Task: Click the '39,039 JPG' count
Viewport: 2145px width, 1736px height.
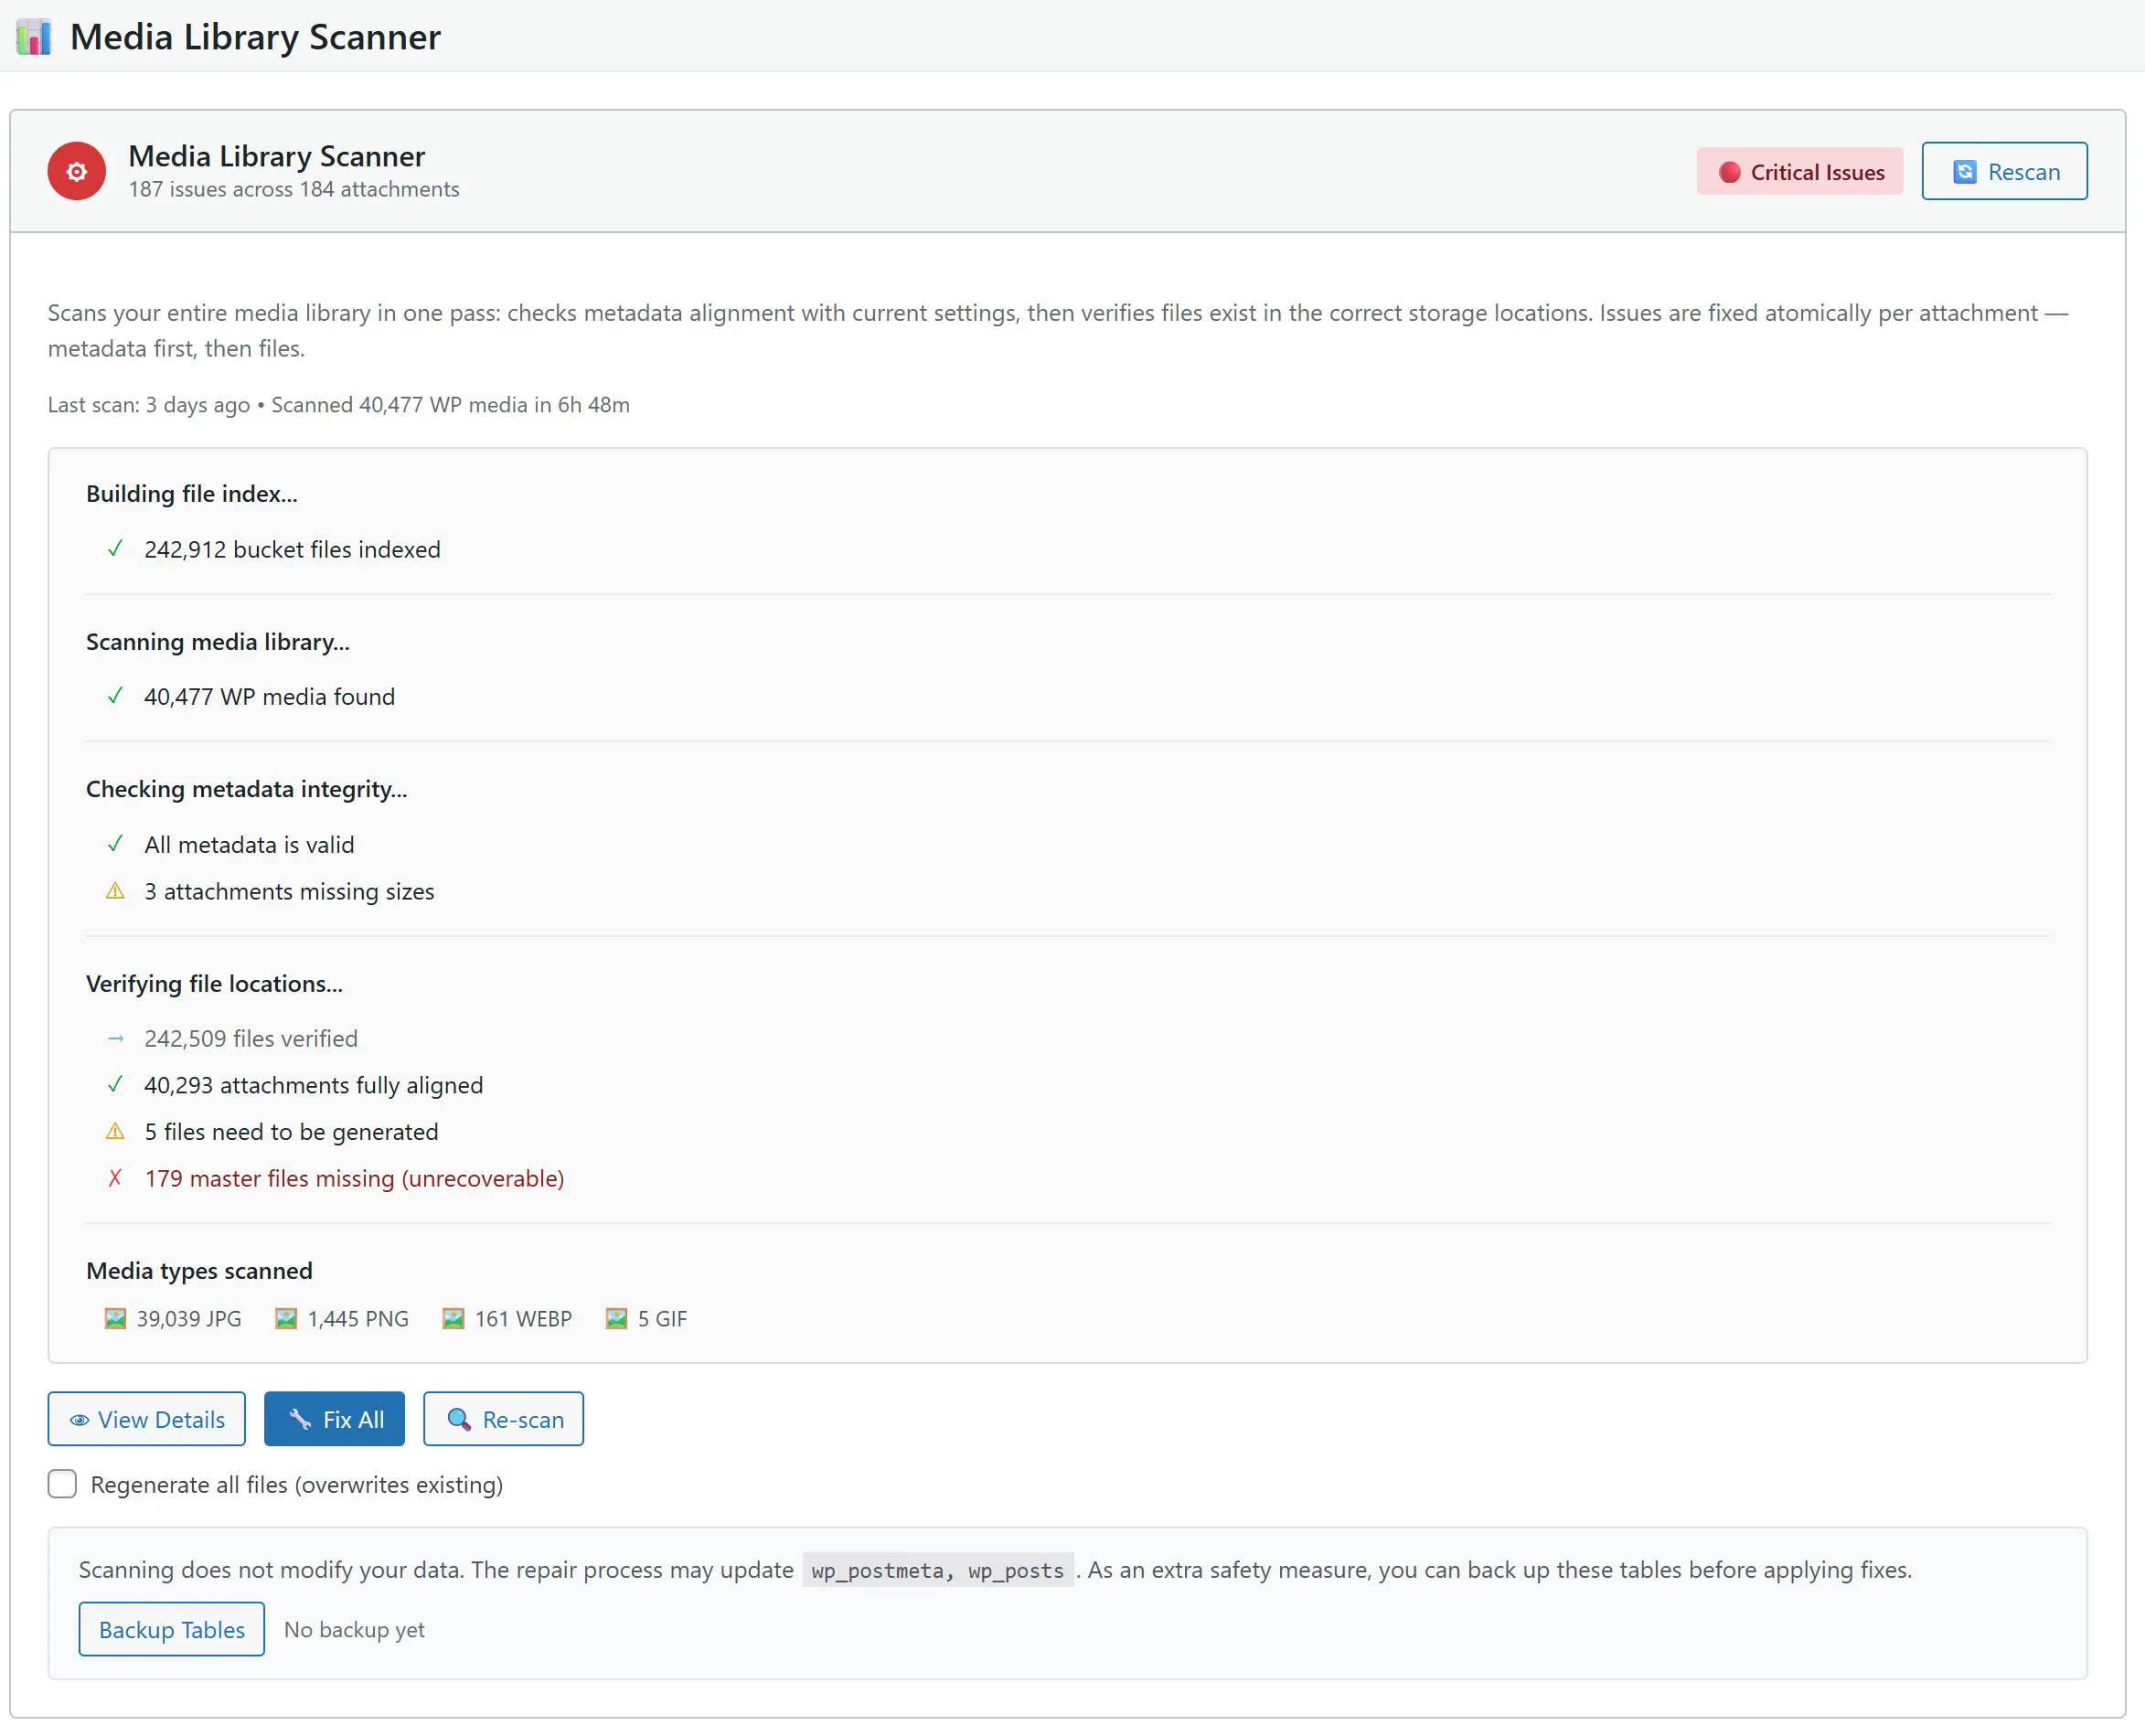Action: [x=189, y=1319]
